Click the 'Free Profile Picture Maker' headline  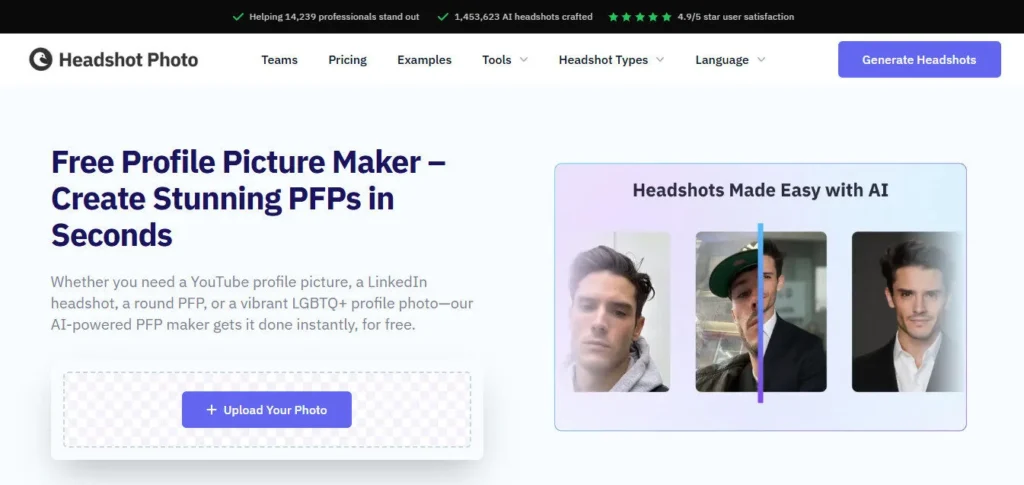248,198
